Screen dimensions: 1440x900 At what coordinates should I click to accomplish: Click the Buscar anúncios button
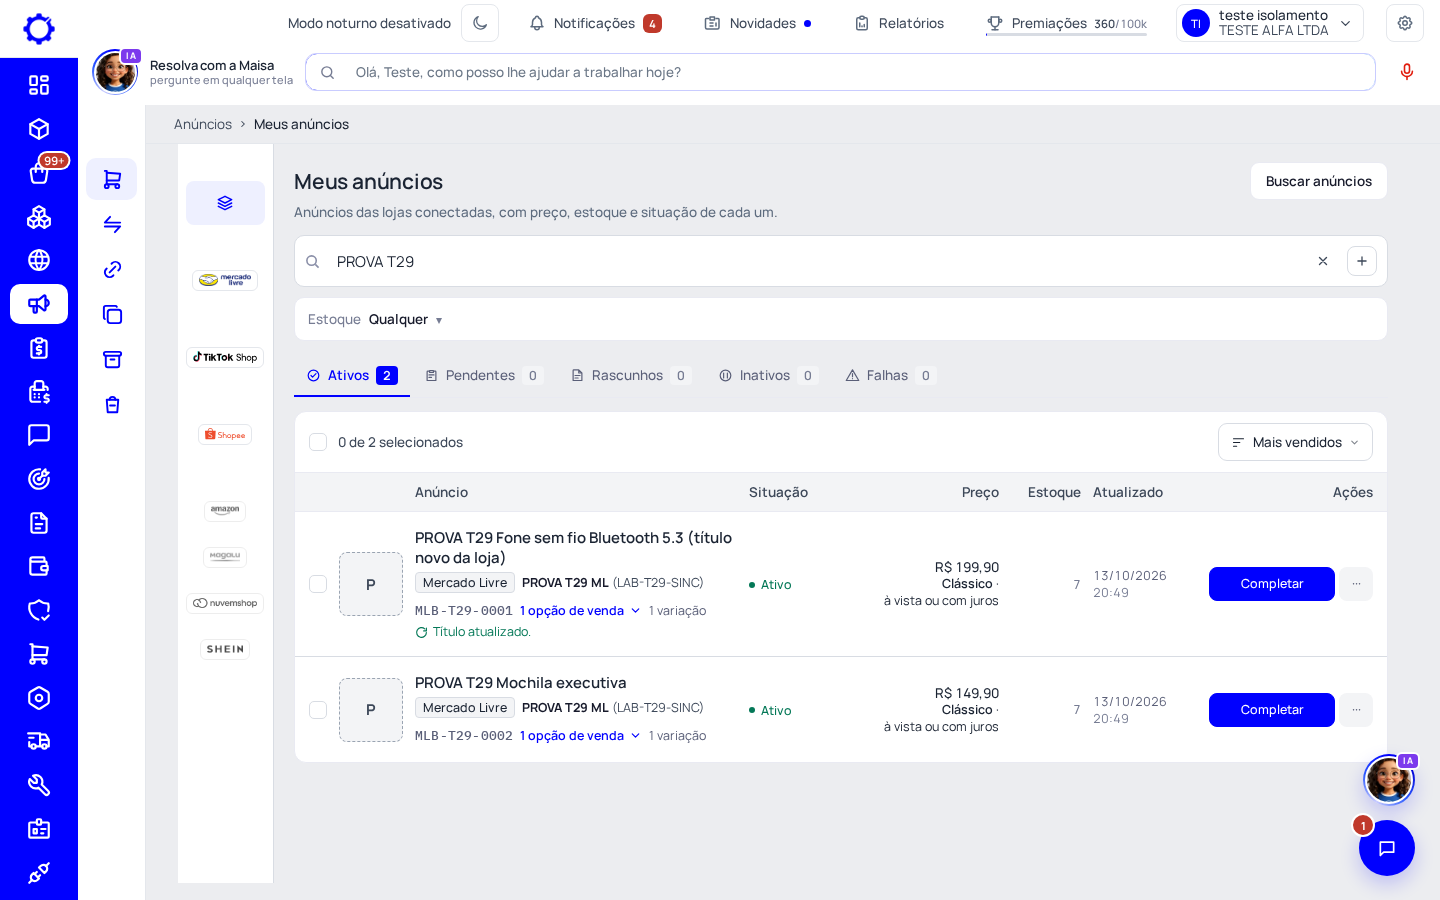pyautogui.click(x=1318, y=181)
